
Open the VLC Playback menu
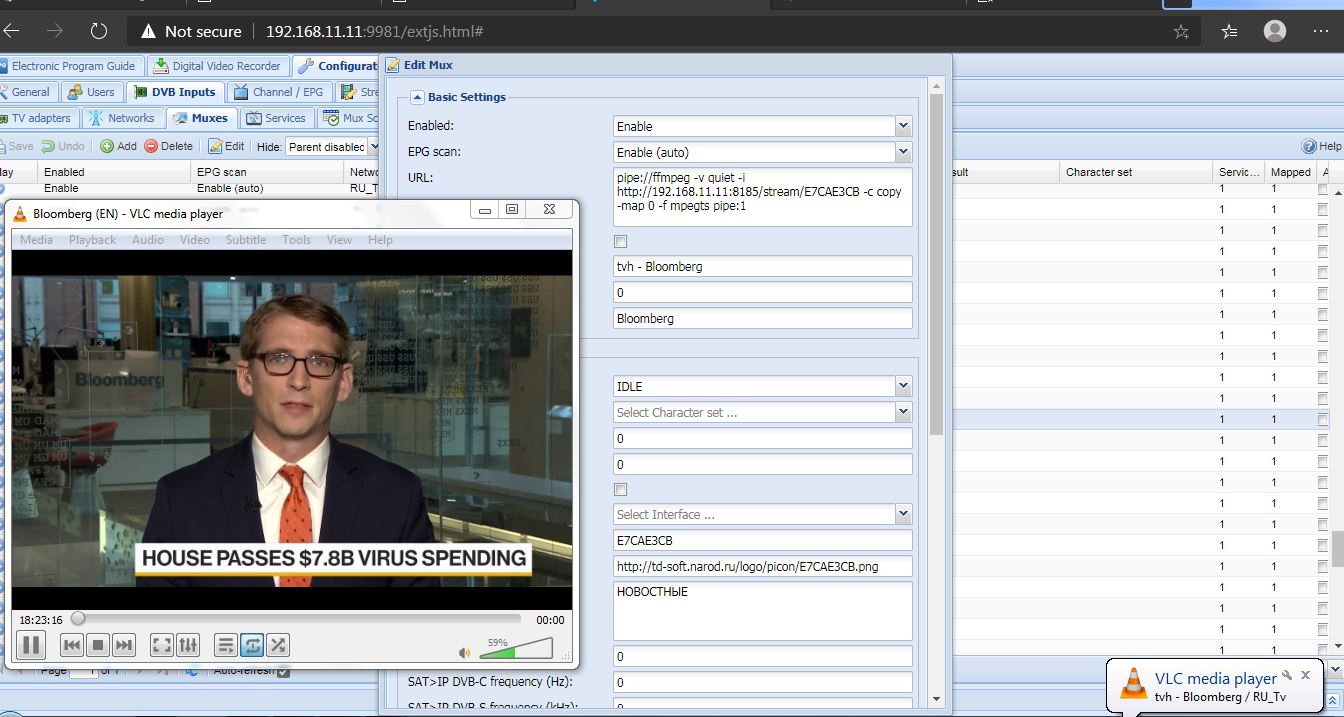coord(92,240)
